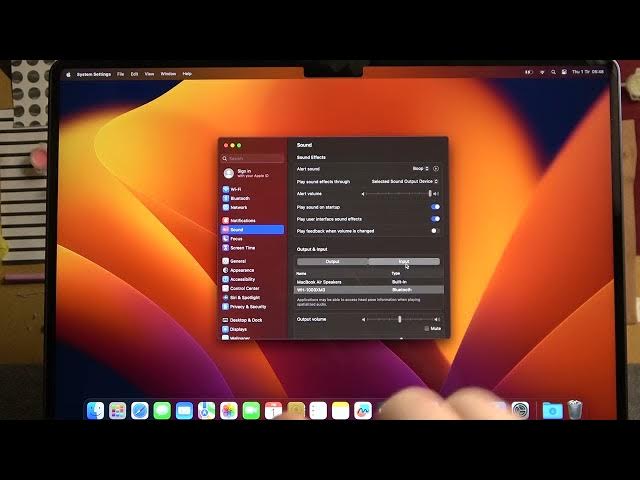Click the Spotlight search icon in menu bar
The height and width of the screenshot is (480, 640).
553,72
